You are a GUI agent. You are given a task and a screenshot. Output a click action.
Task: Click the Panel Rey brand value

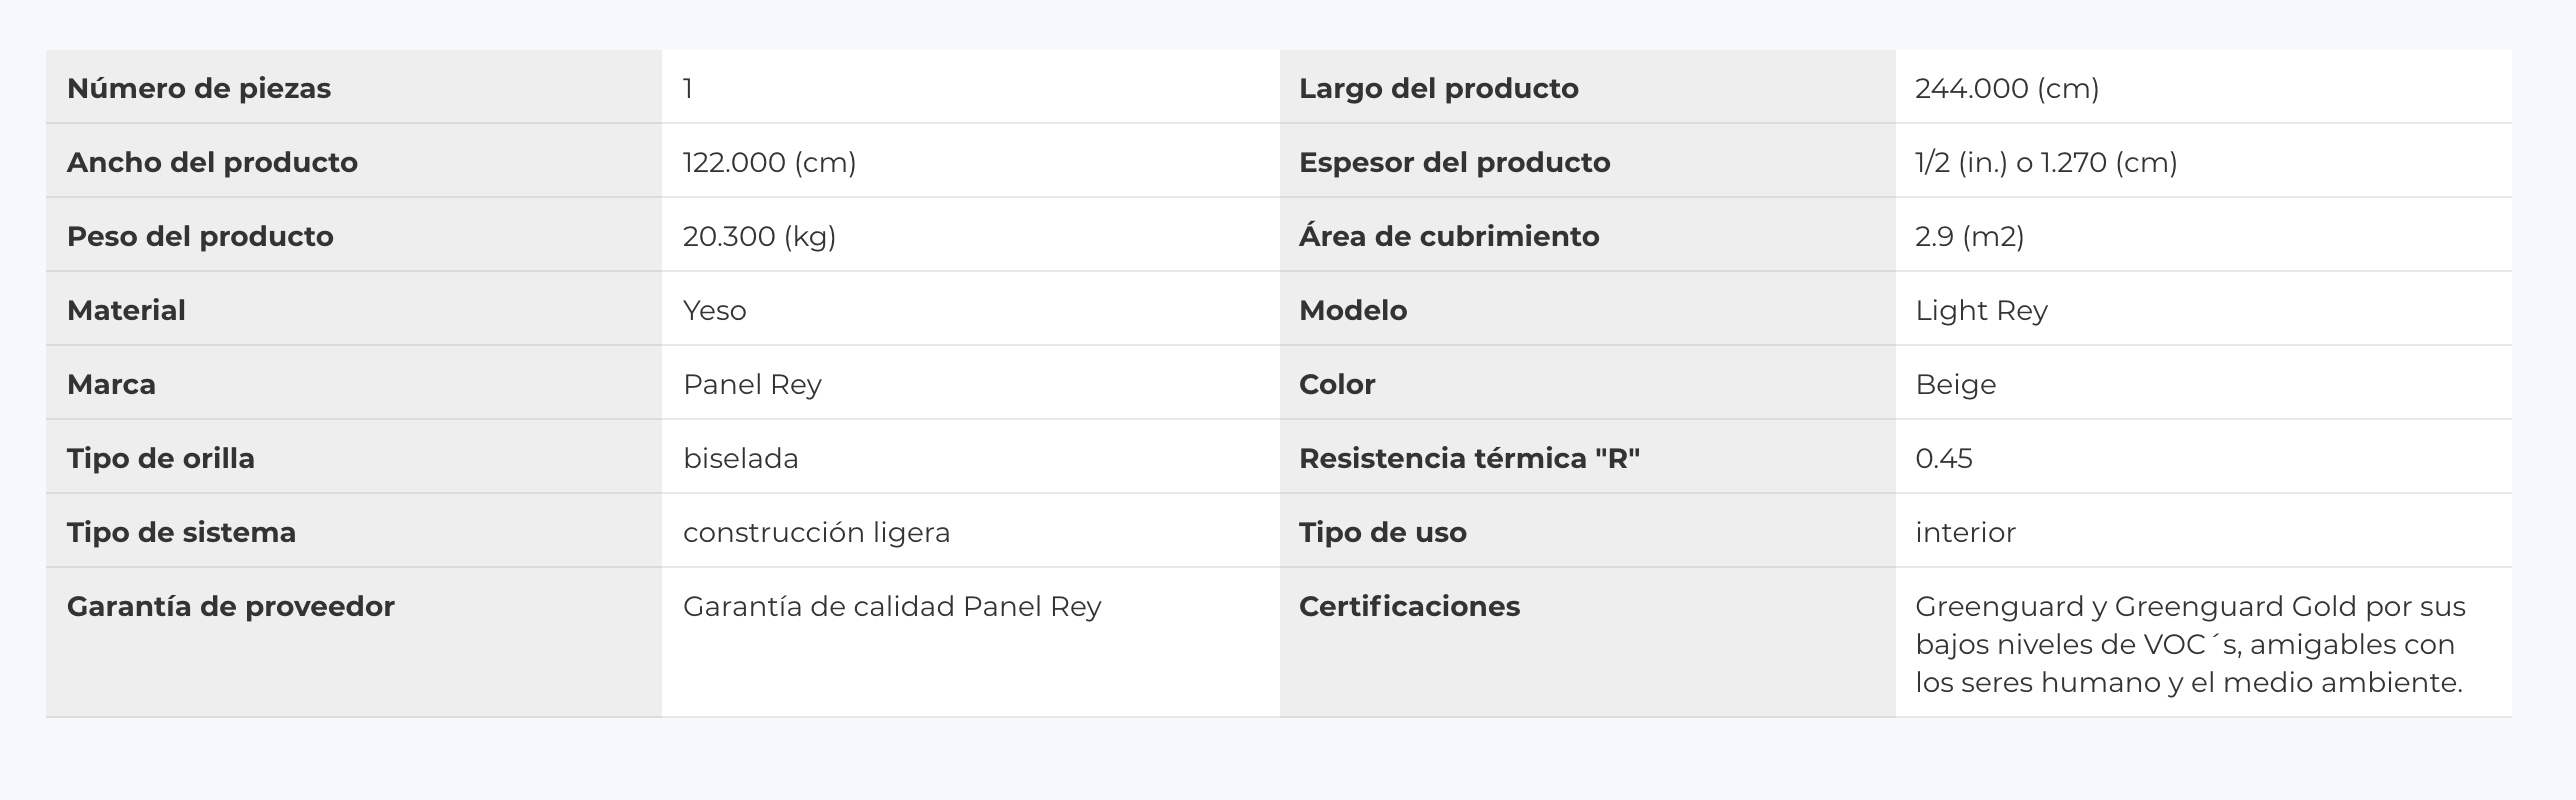752,384
